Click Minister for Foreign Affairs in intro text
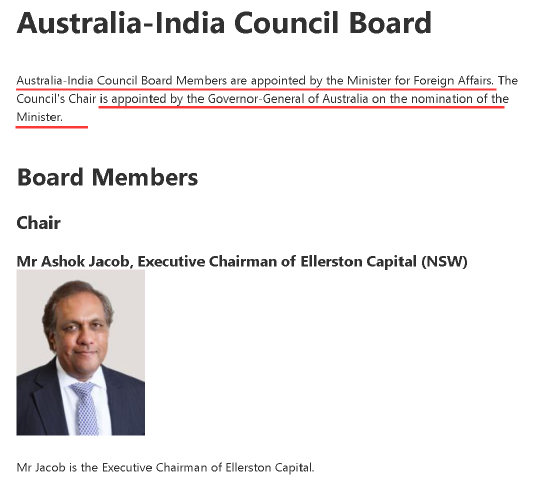The height and width of the screenshot is (485, 554). [x=419, y=81]
